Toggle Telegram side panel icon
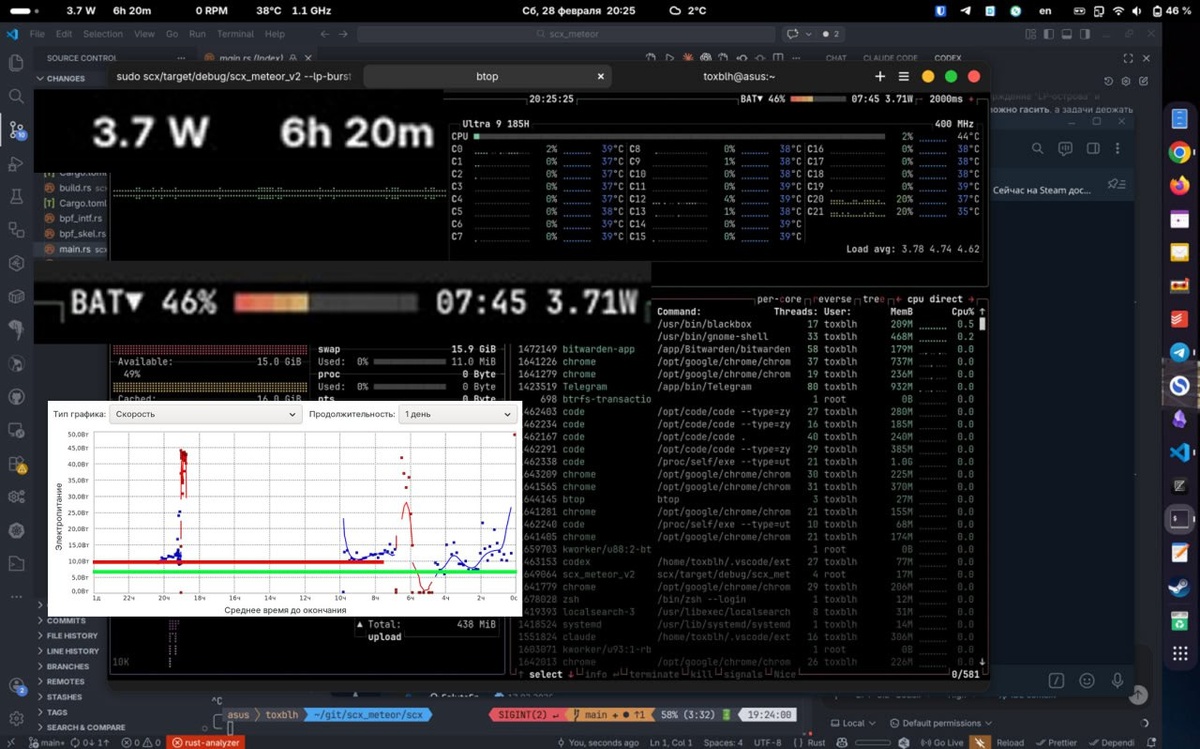Viewport: 1200px width, 749px height. [1093, 149]
